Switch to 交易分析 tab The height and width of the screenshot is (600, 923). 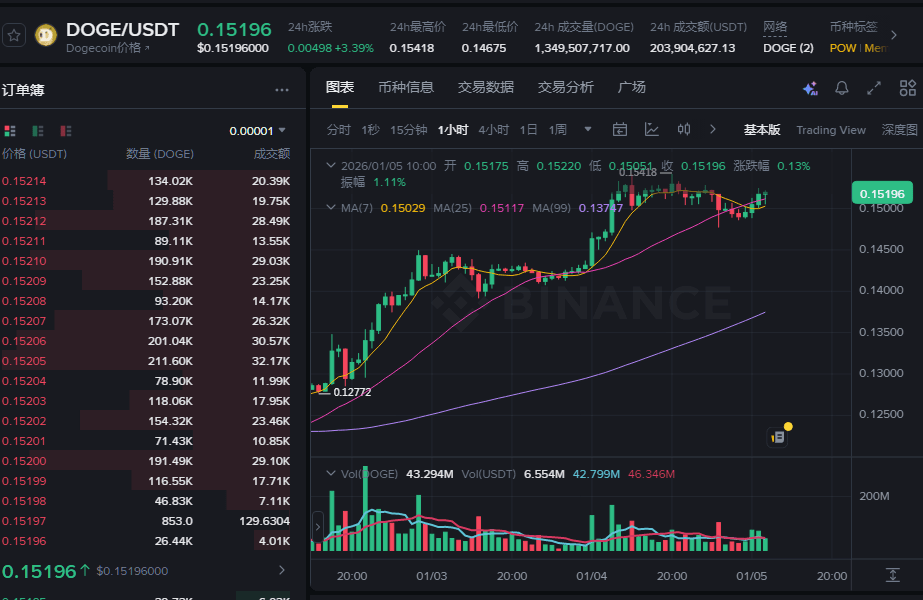[x=565, y=88]
